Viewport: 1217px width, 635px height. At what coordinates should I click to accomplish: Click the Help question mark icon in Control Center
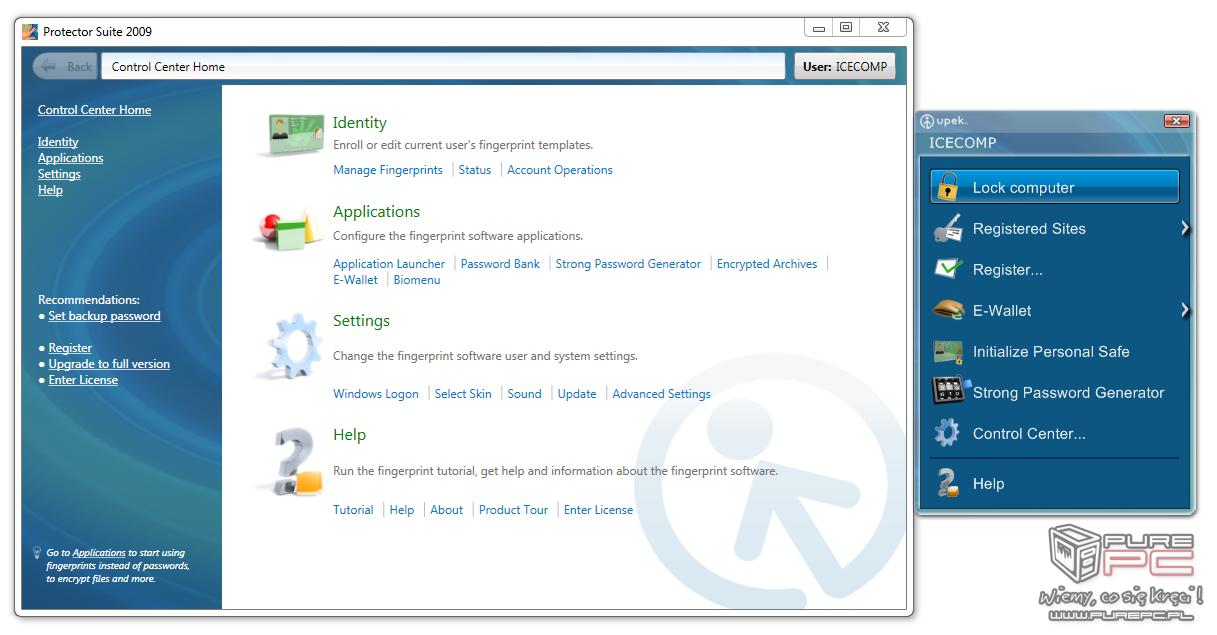(294, 461)
